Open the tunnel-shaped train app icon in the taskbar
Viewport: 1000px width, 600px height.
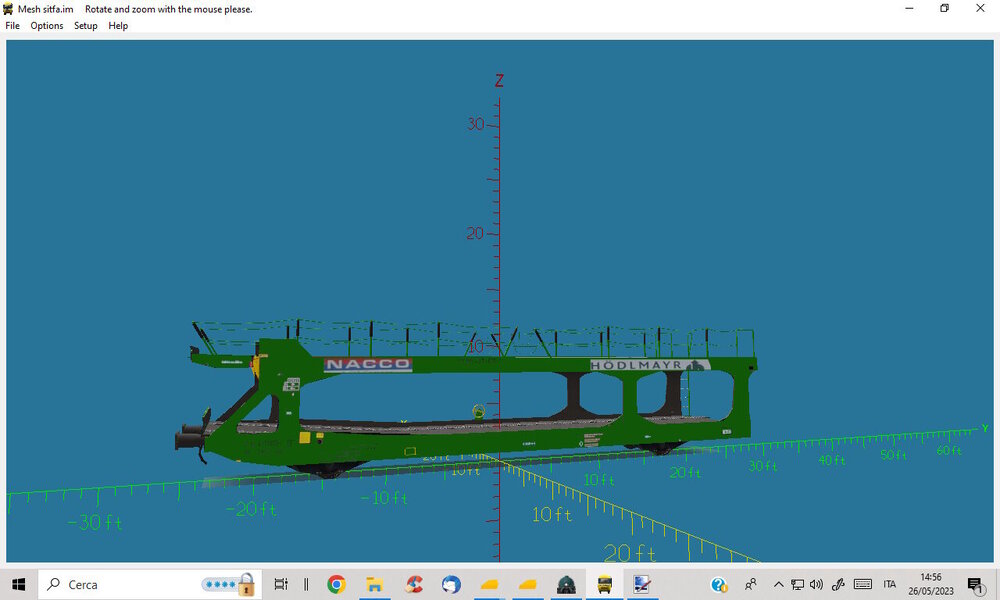(x=566, y=584)
